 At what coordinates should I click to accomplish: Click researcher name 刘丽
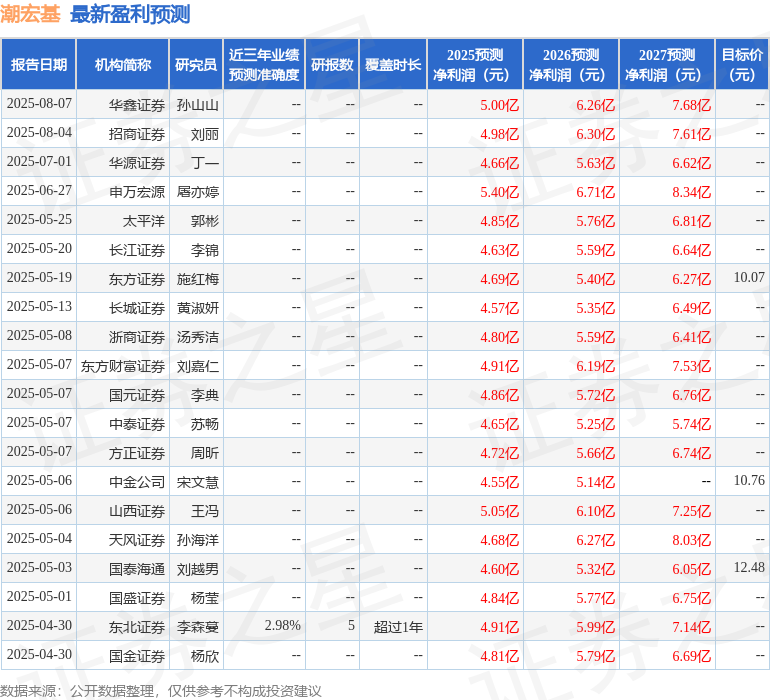[x=205, y=134]
